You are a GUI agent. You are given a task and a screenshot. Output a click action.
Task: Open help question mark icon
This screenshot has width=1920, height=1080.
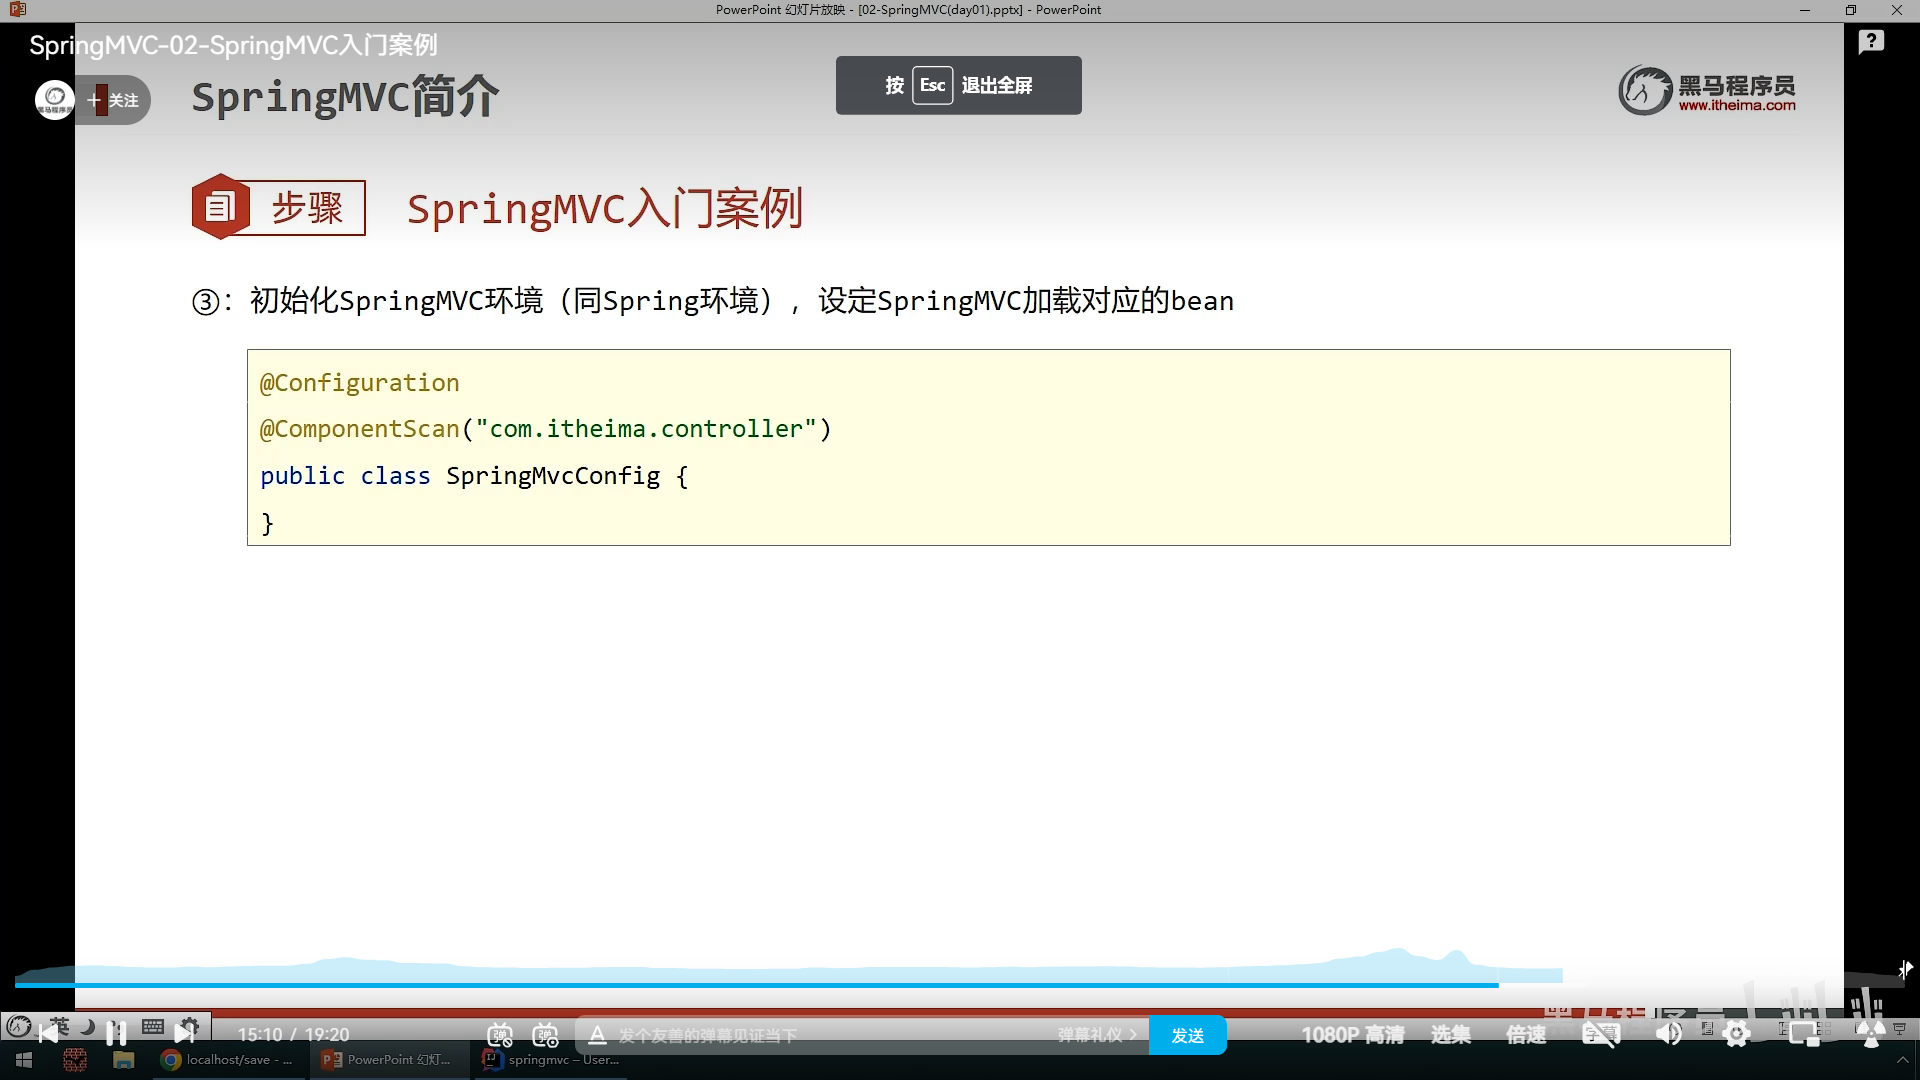pos(1871,42)
